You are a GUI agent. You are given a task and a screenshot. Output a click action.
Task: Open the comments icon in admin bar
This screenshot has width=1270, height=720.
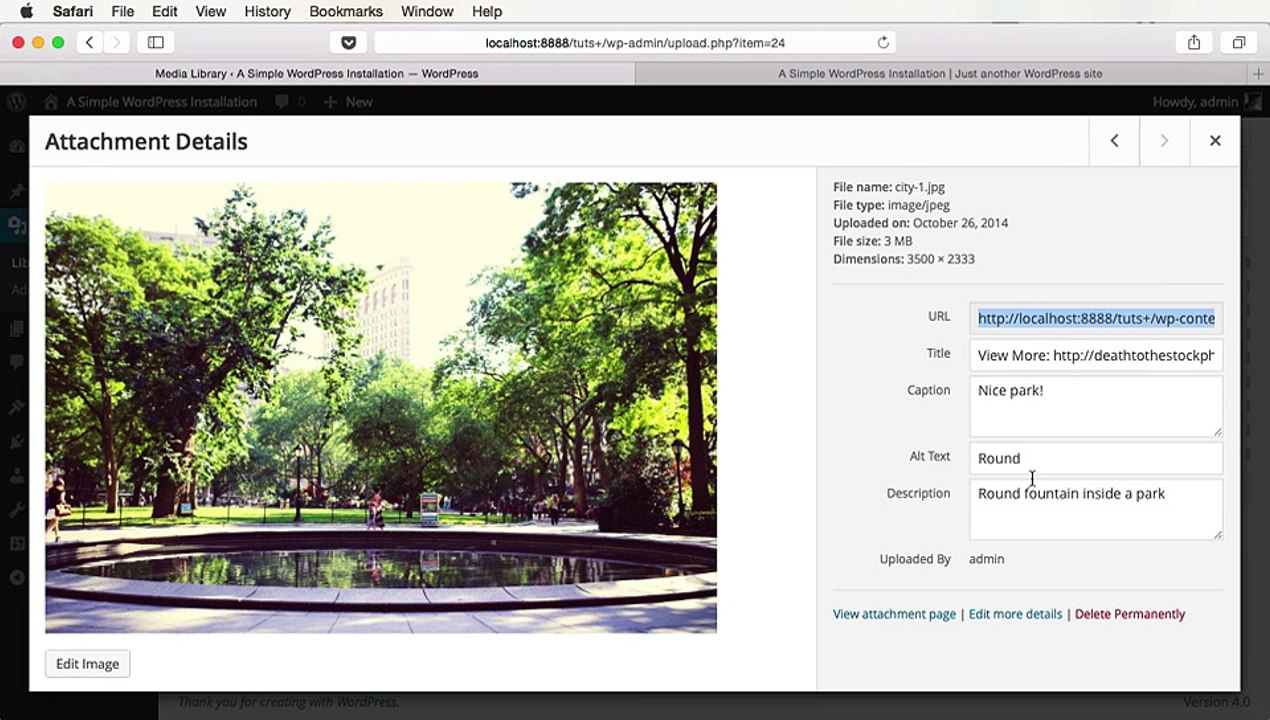click(289, 101)
